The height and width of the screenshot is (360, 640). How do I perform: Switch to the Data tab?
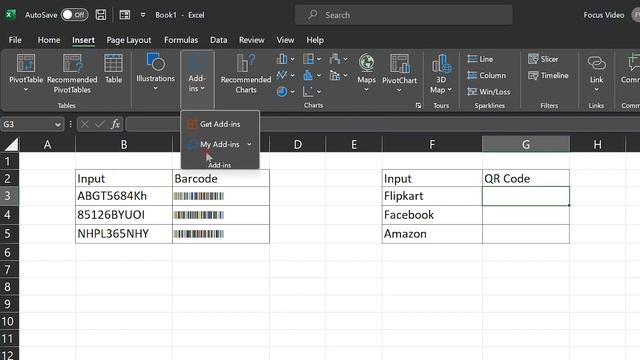218,40
